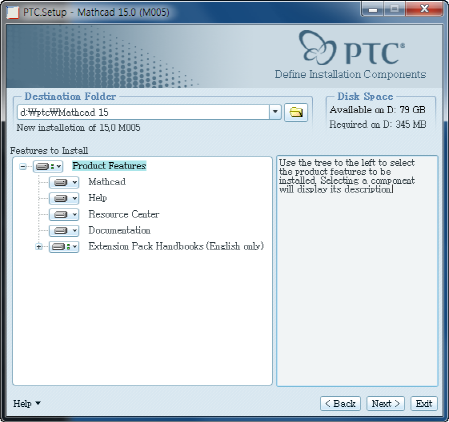Viewport: 449px width, 422px height.
Task: Open the Help menu at bottom left
Action: click(27, 403)
